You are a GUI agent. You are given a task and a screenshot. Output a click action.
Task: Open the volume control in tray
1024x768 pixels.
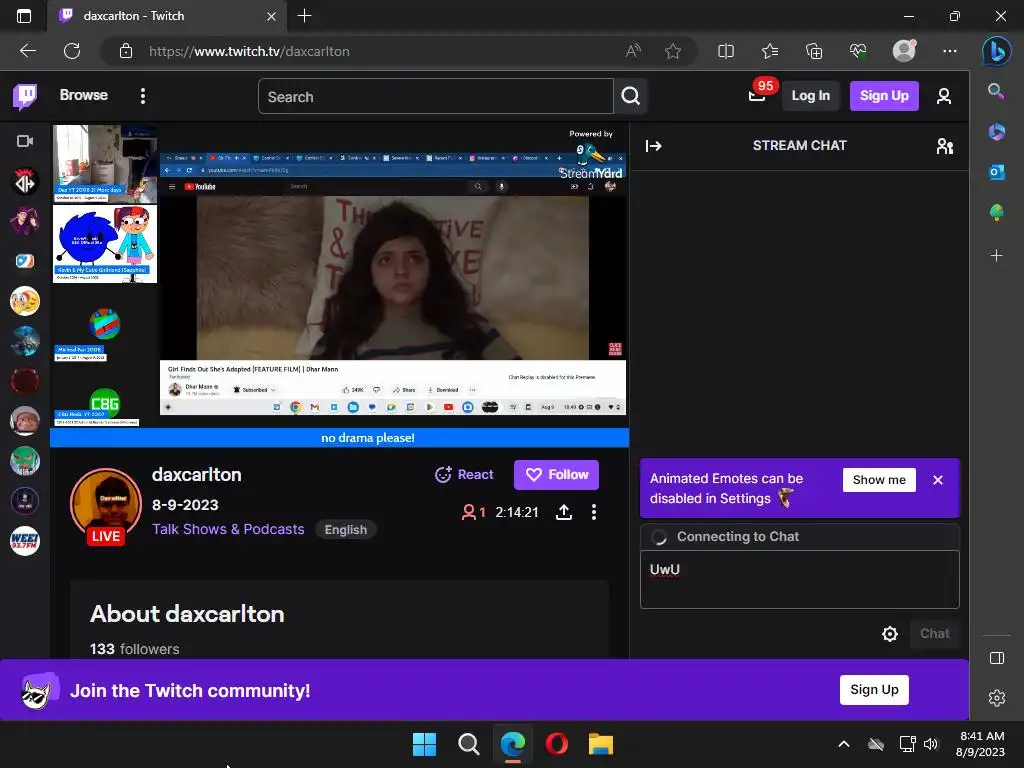point(931,744)
